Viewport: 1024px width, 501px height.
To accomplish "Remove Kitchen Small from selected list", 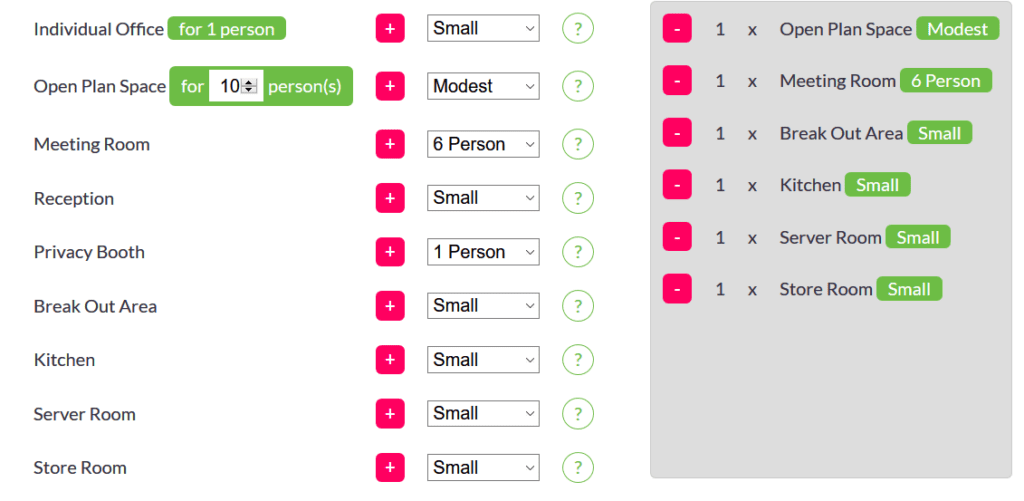I will coord(677,185).
